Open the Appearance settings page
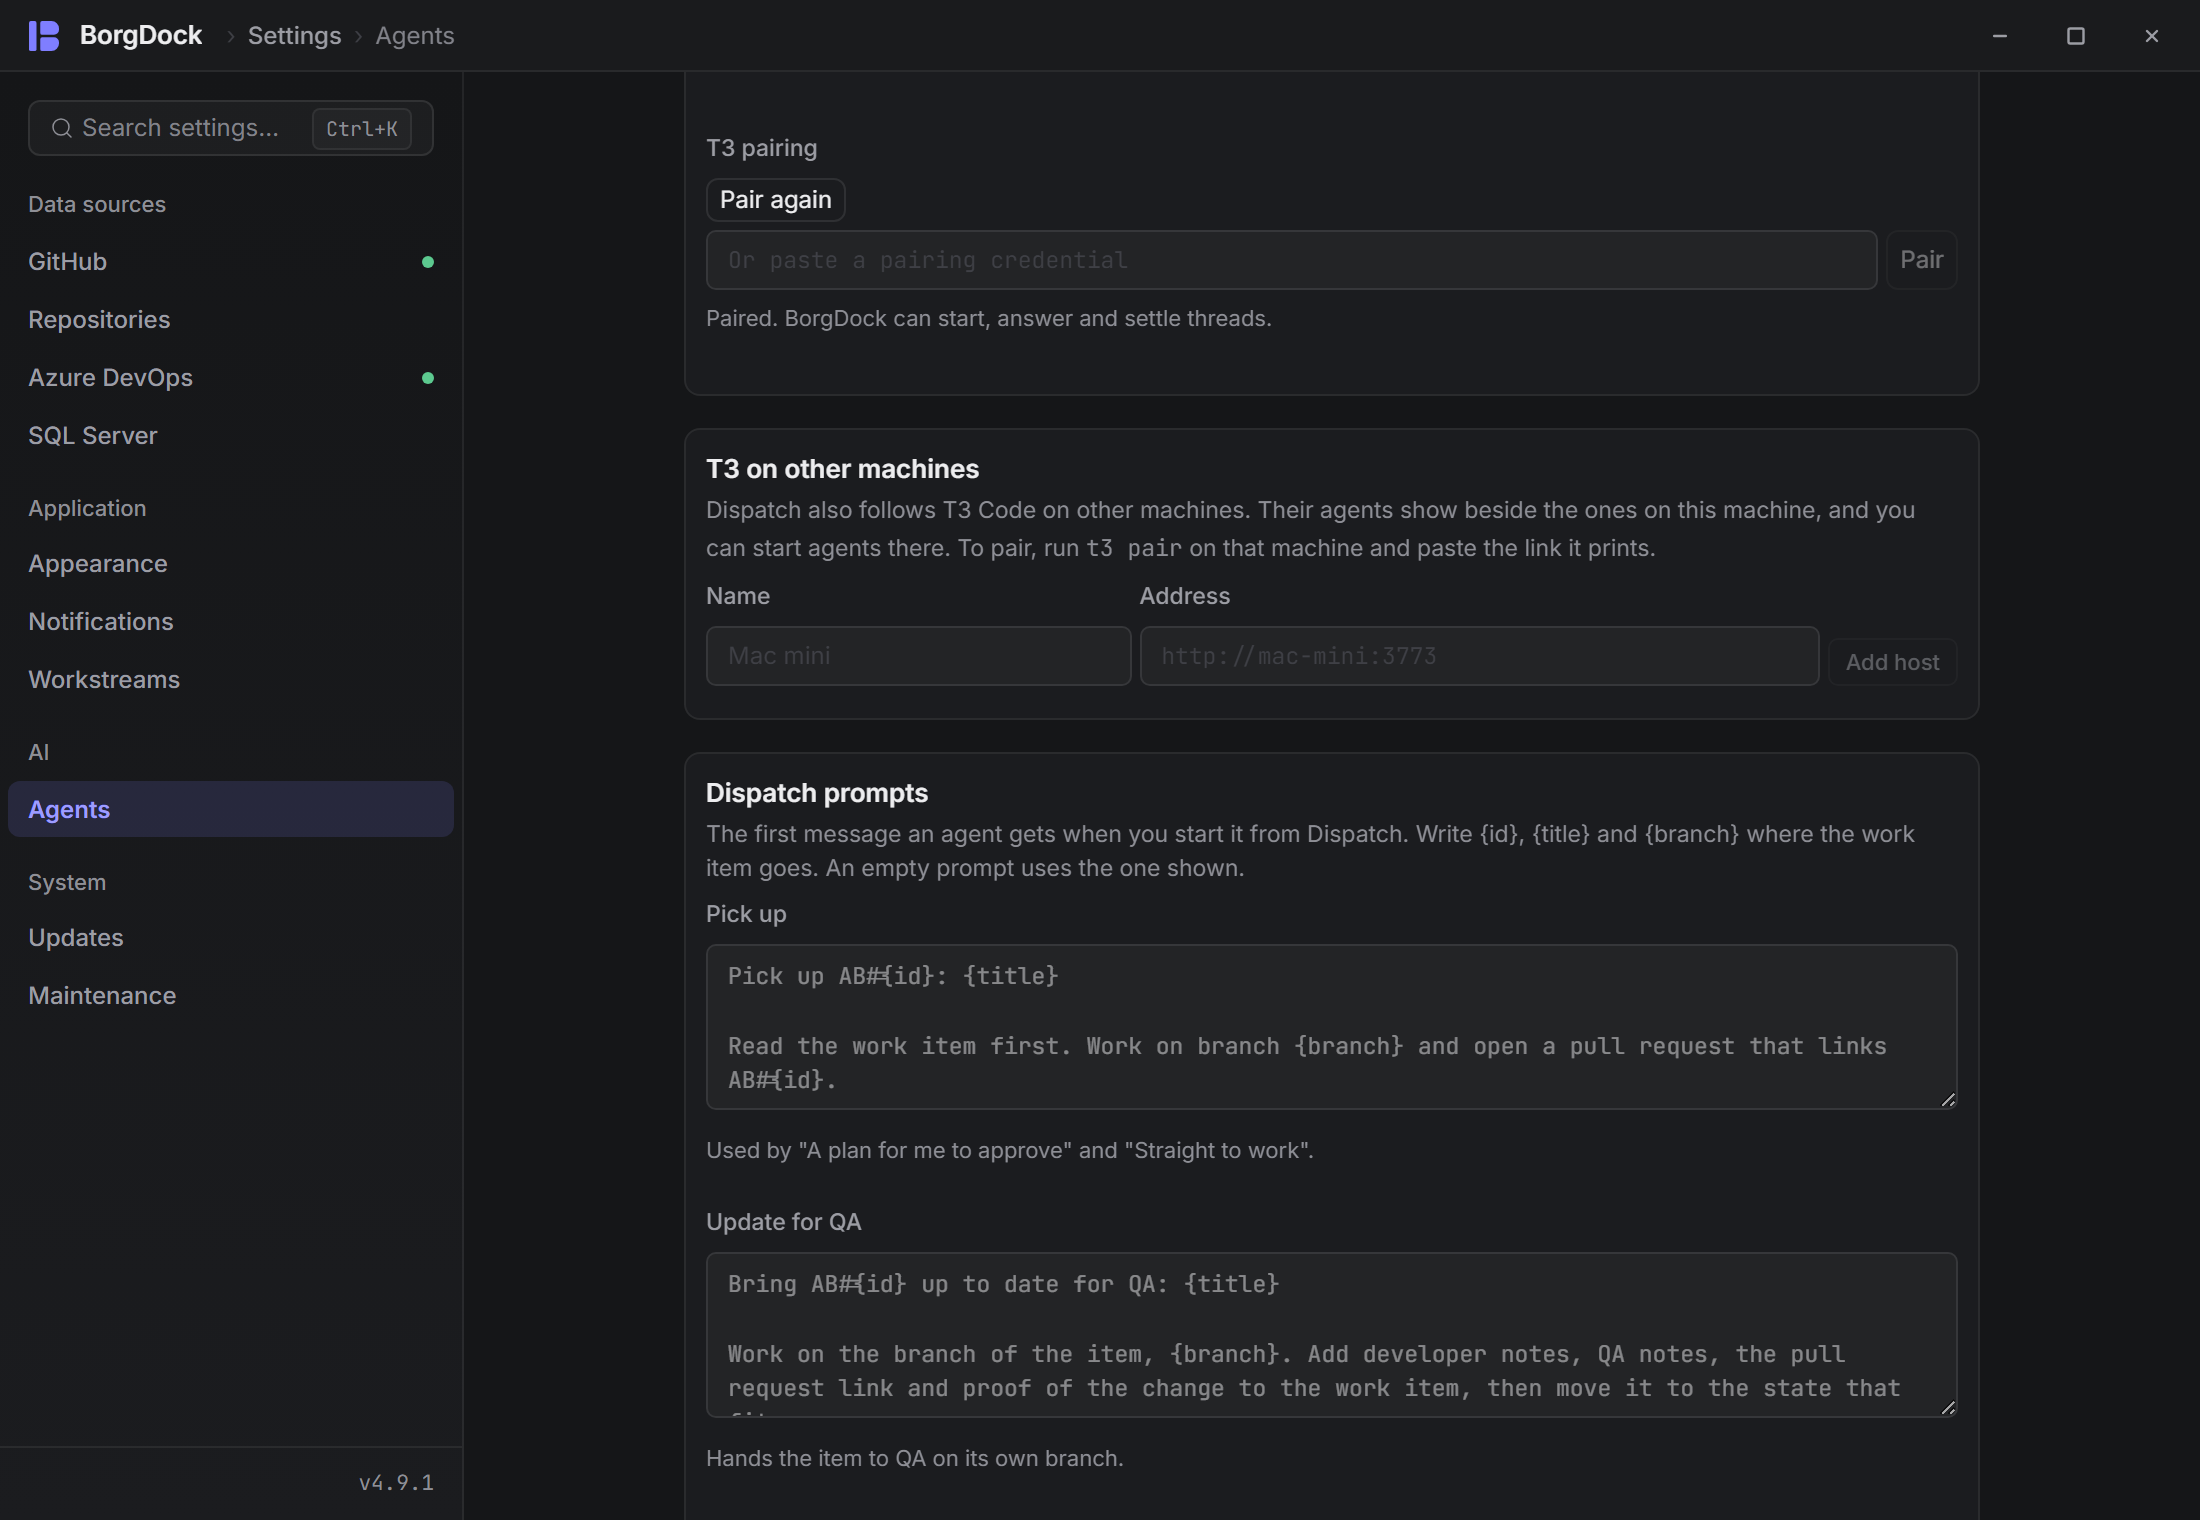Screen dimensions: 2200x1520 (231, 563)
